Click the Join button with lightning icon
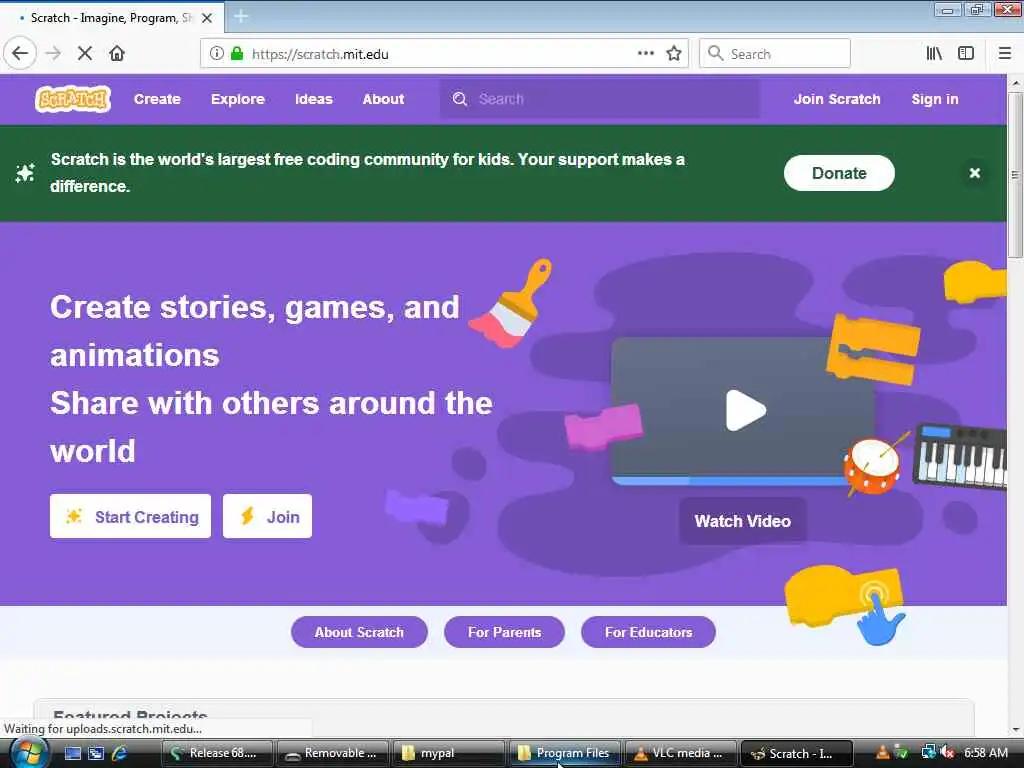The image size is (1024, 768). point(267,517)
